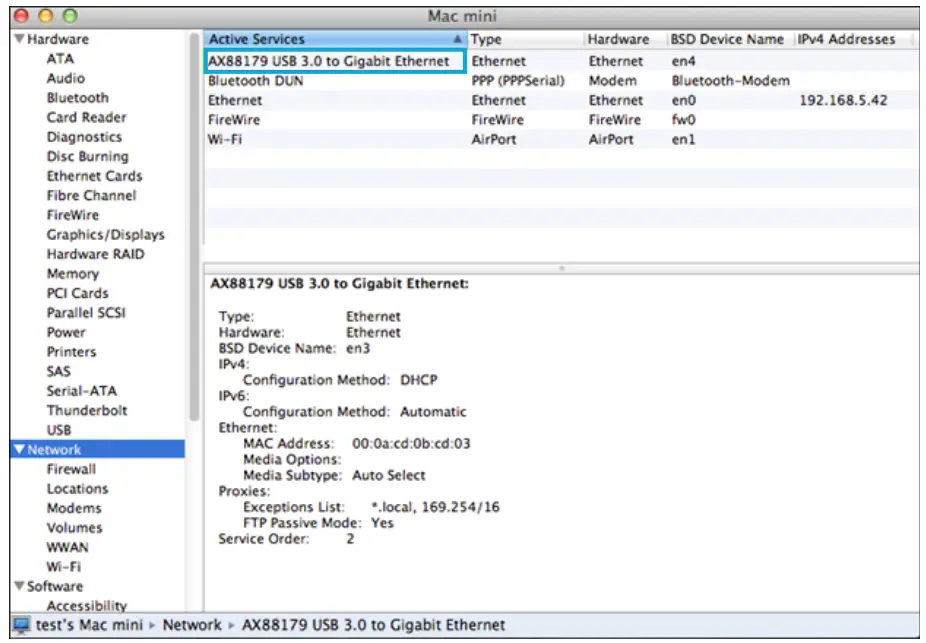Select the ATA hardware item
Image resolution: width=926 pixels, height=643 pixels.
60,58
